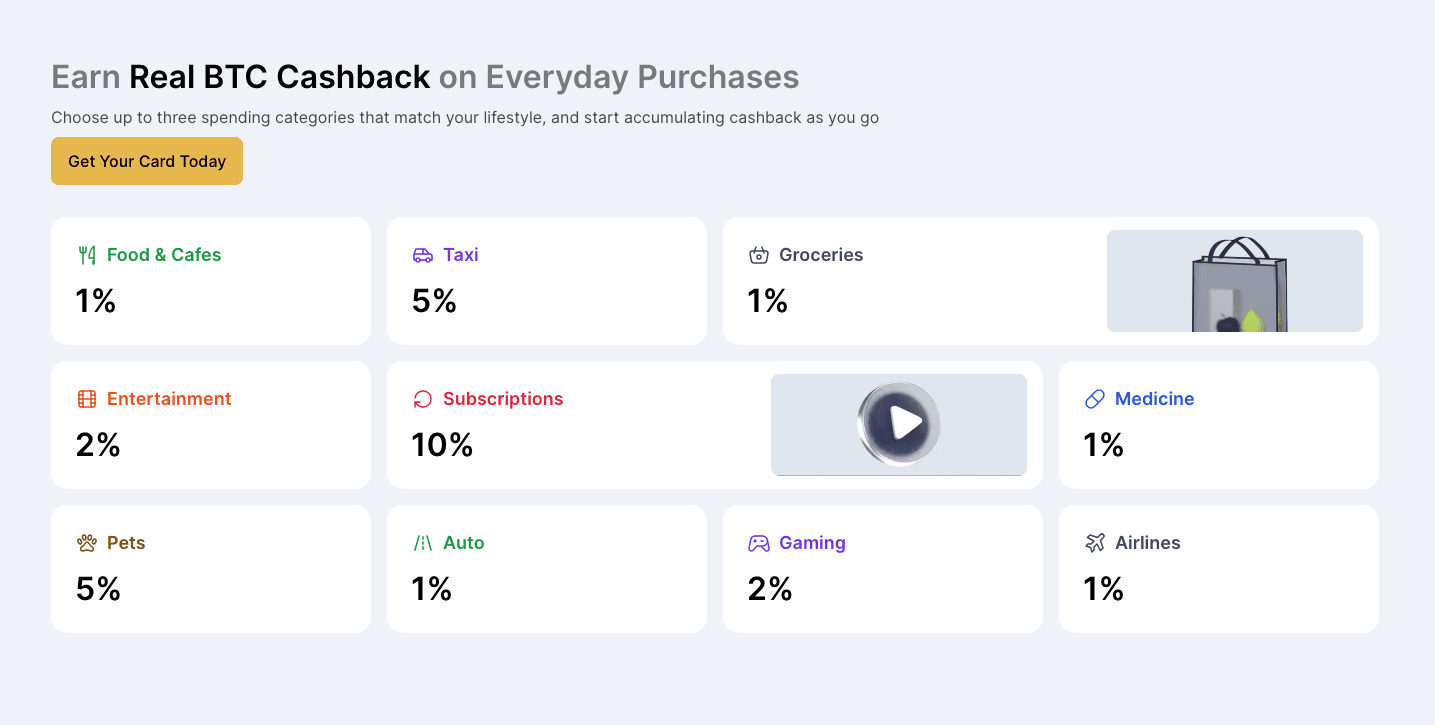Click the fork and knife Food & Cafes icon
Image resolution: width=1435 pixels, height=725 pixels.
point(87,255)
